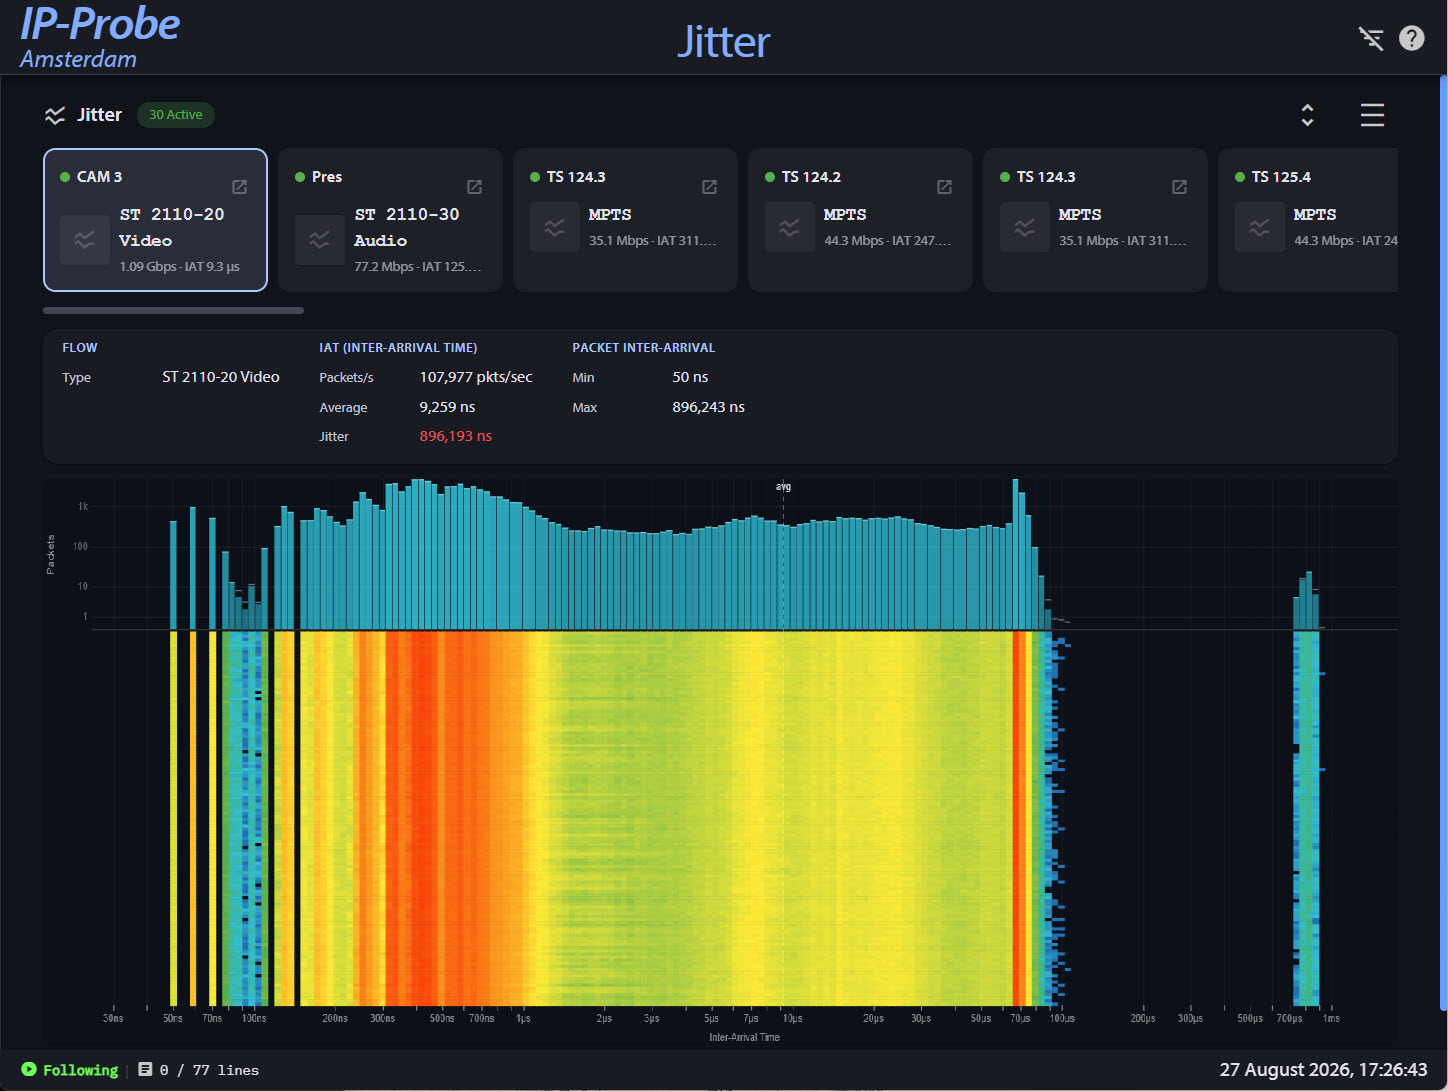1448x1091 pixels.
Task: Open CAM 3 flow in new window
Action: 240,187
